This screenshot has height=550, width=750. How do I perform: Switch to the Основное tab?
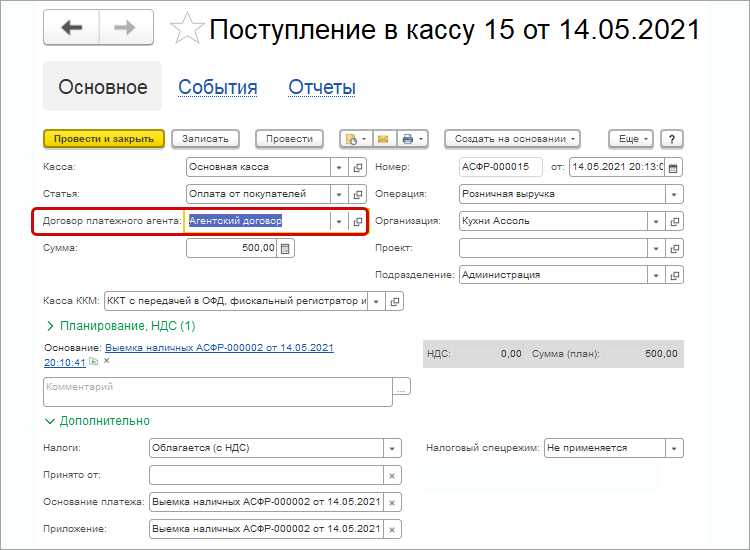point(103,87)
